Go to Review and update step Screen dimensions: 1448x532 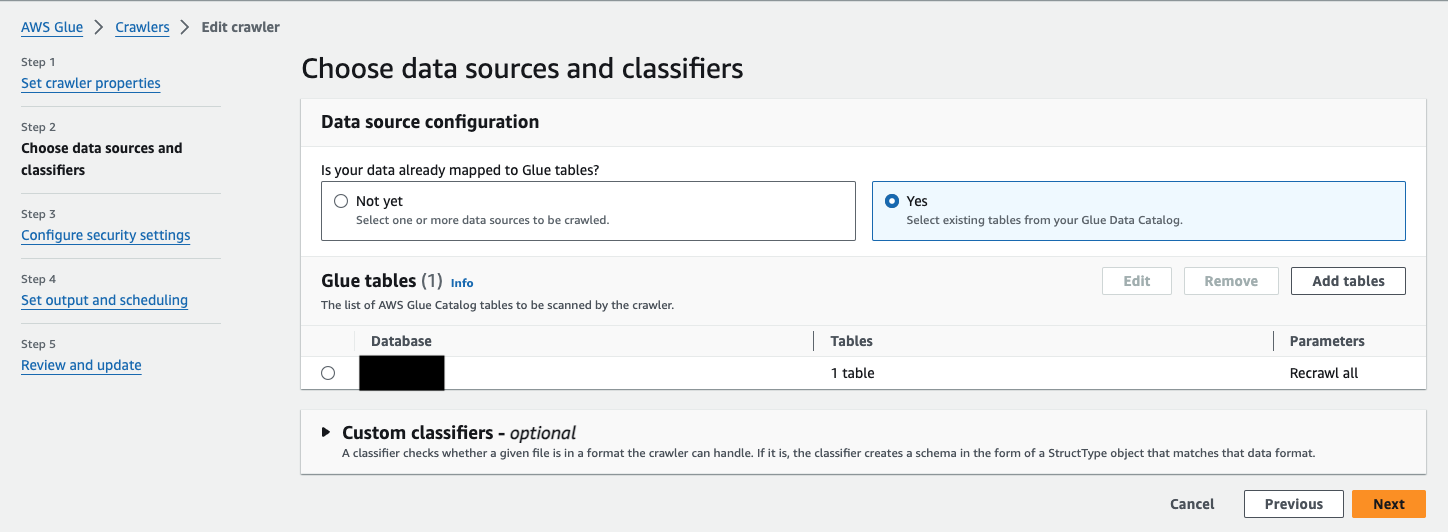pos(81,365)
